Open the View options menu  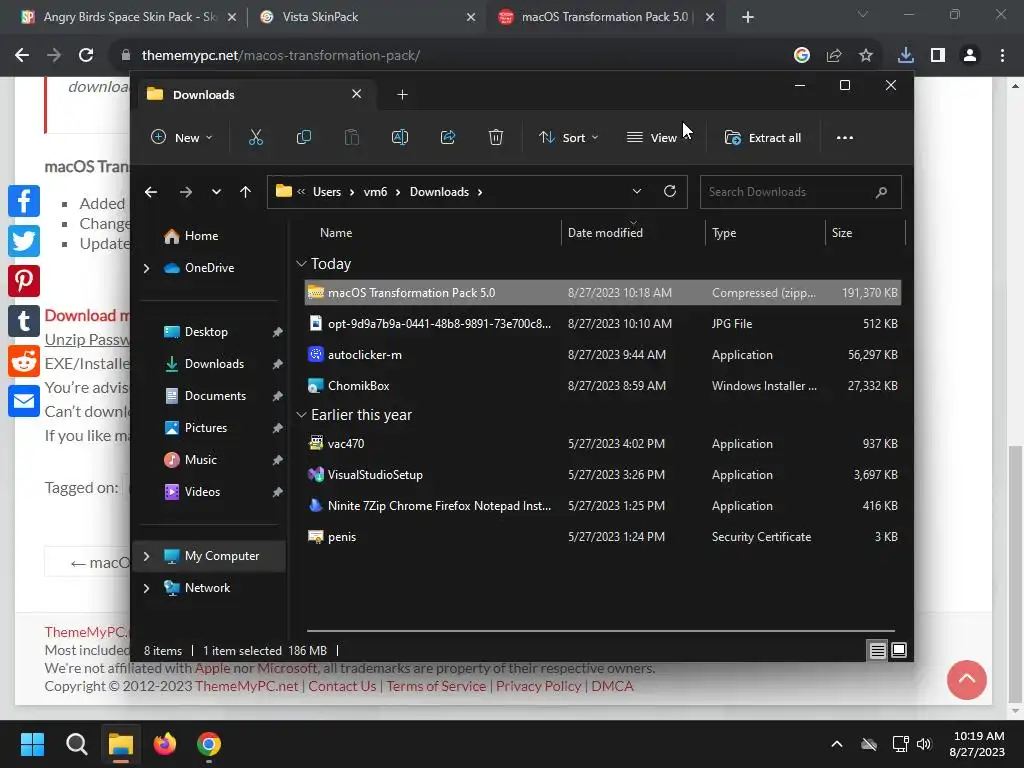pyautogui.click(x=652, y=138)
